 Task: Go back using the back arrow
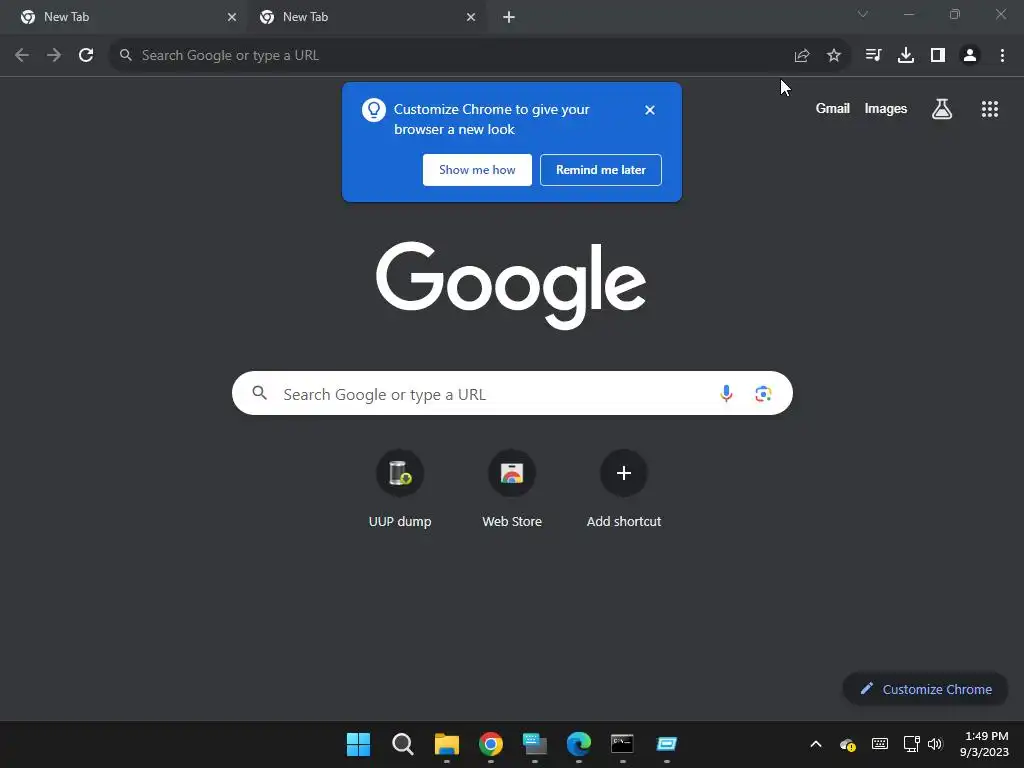[x=22, y=56]
